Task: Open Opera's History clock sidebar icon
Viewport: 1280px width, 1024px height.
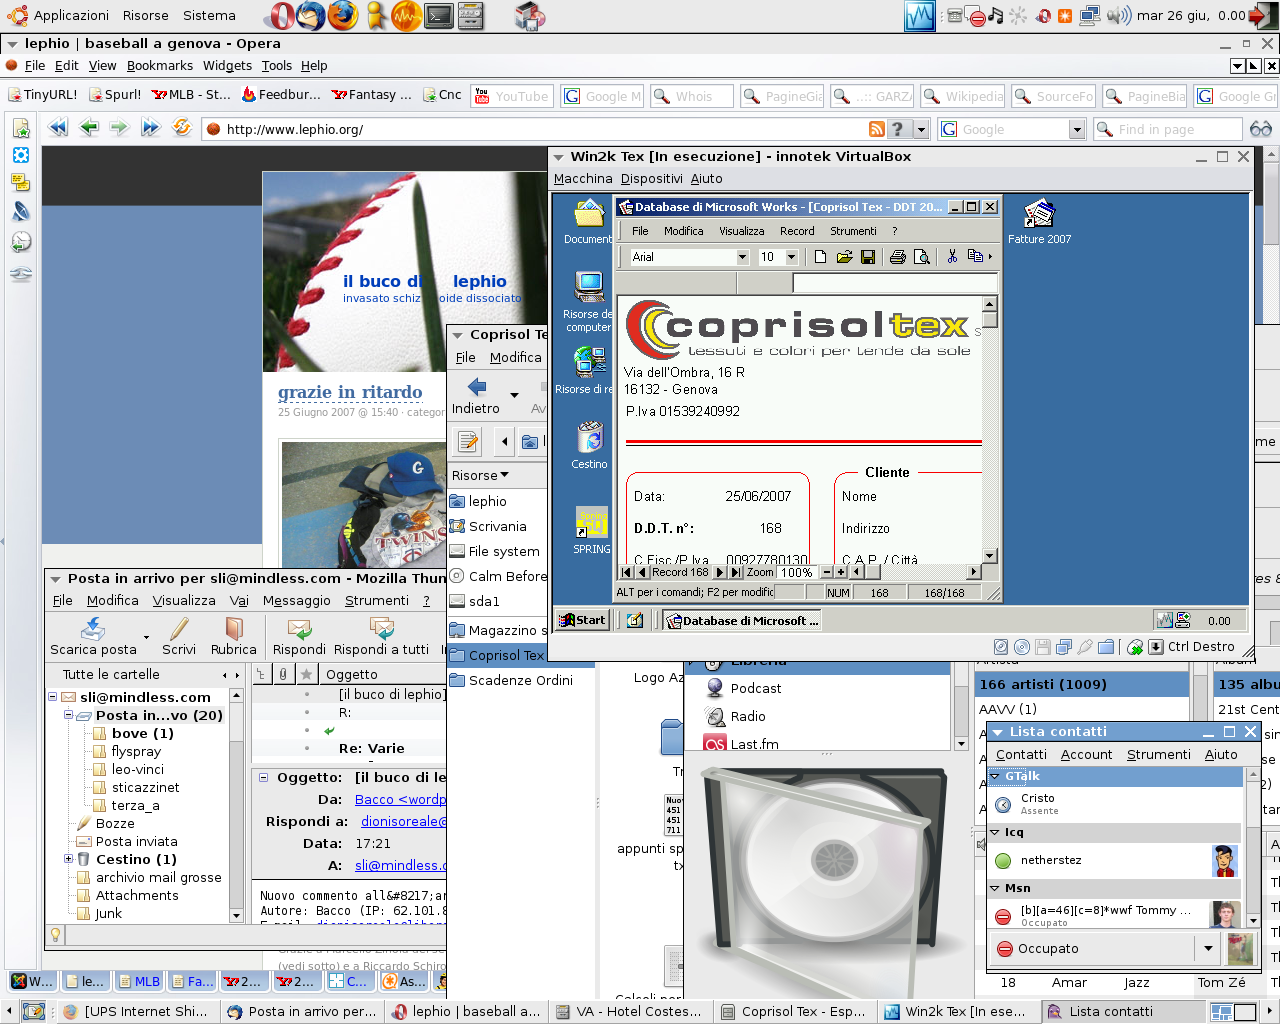Action: point(21,242)
